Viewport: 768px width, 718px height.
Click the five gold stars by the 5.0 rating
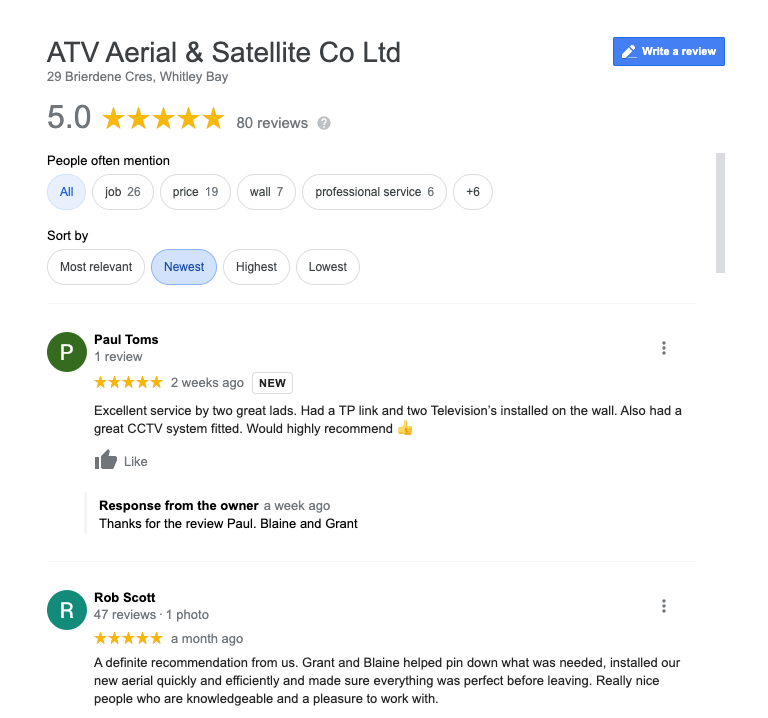(164, 119)
